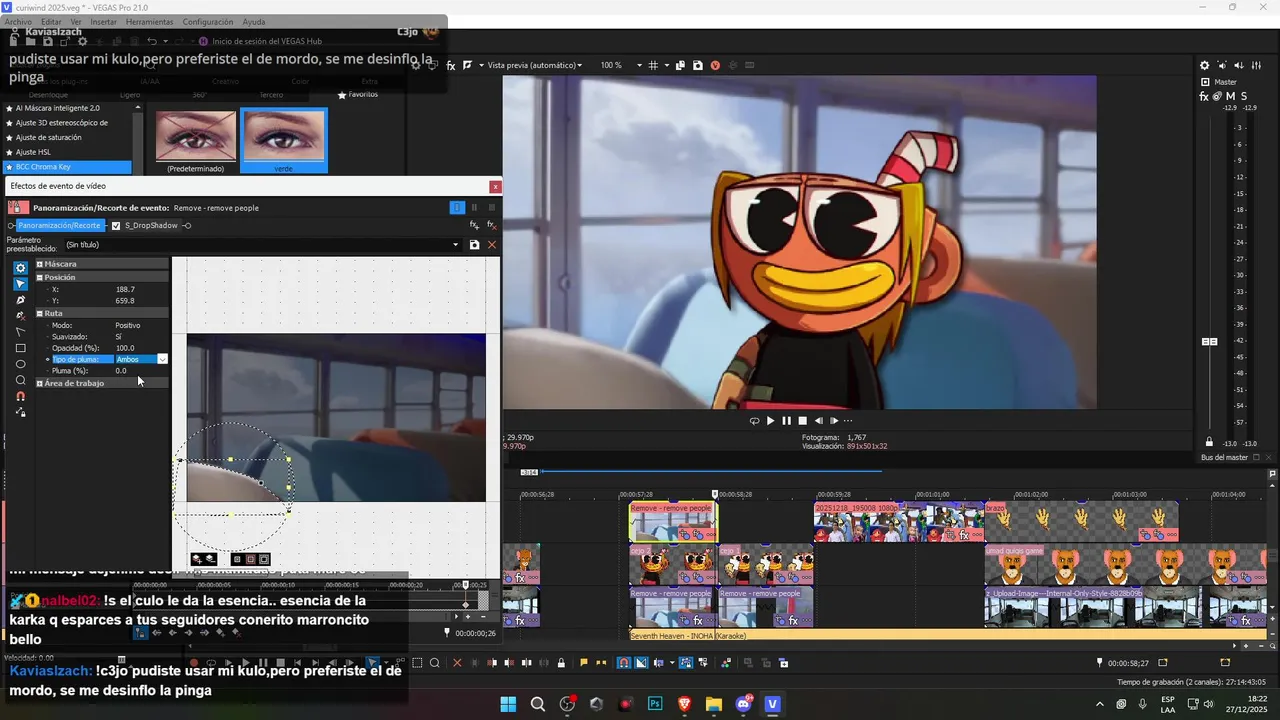
Task: Collapse the Ruta section
Action: [x=40, y=313]
